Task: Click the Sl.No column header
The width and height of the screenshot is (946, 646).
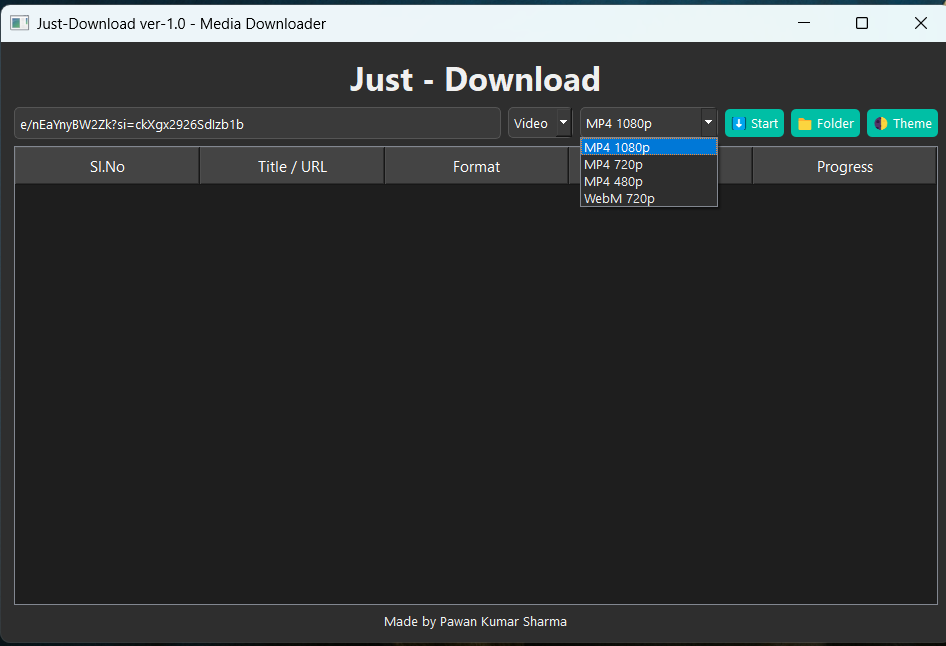Action: [x=107, y=167]
